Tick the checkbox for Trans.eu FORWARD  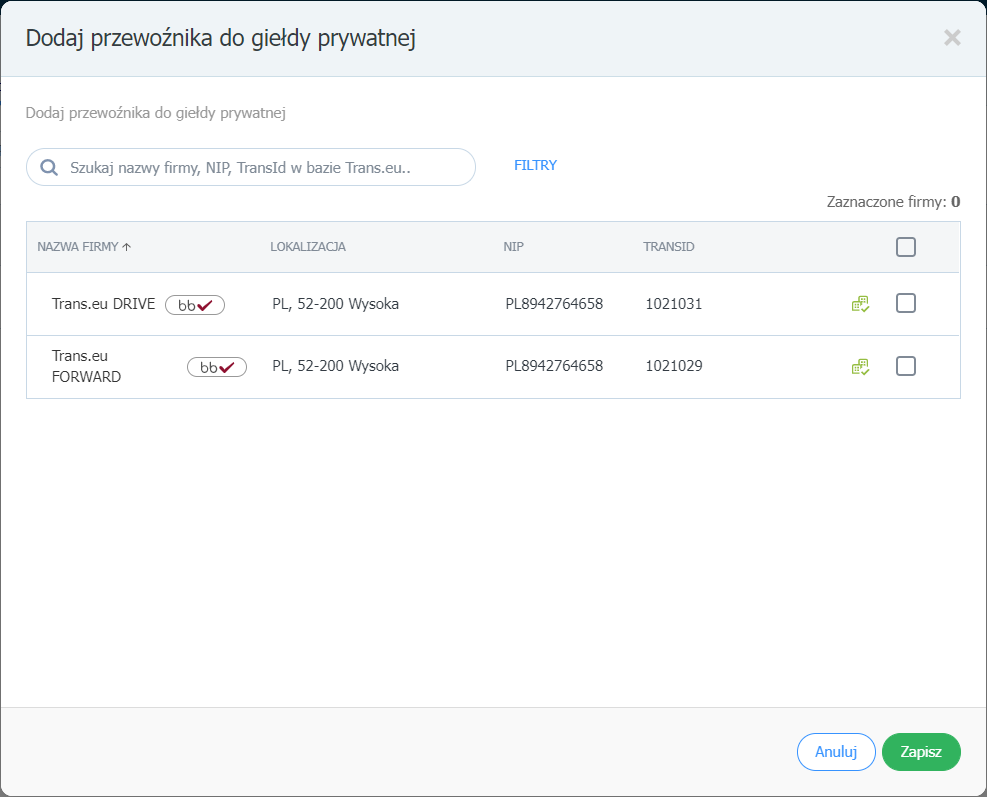click(906, 366)
